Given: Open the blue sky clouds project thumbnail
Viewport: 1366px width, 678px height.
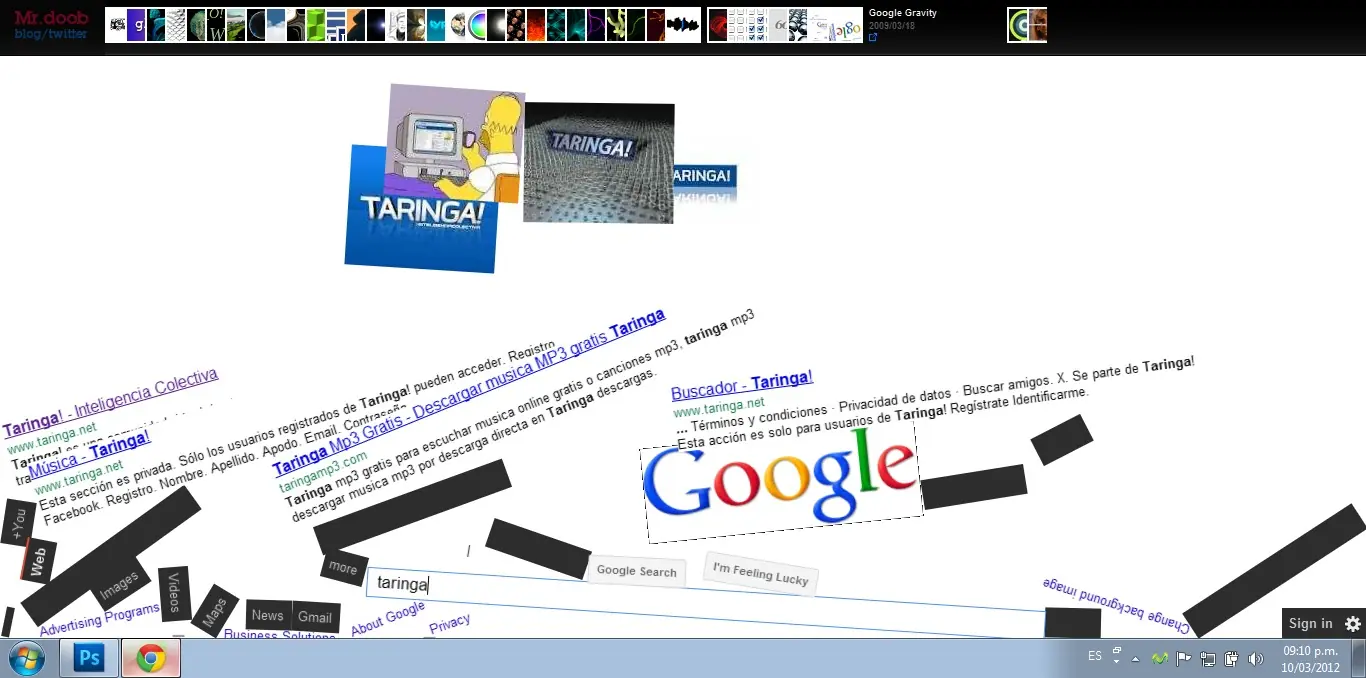Looking at the screenshot, I should [277, 25].
